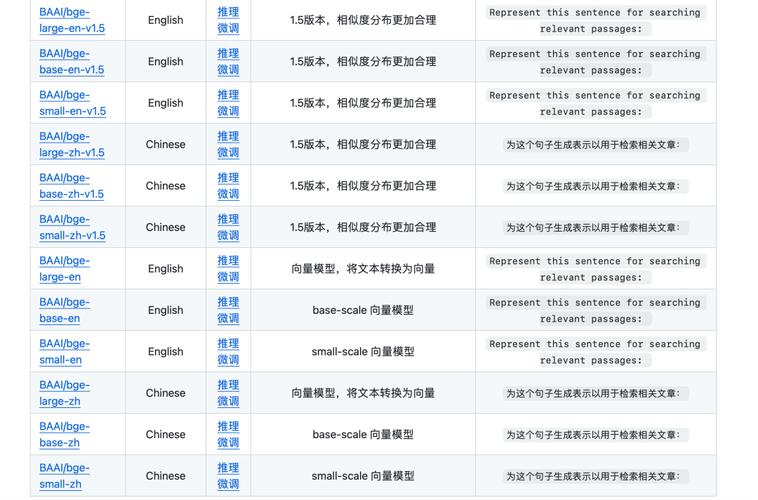Screen dimensions: 758x500
Task: Select English cell in bge-base-en row
Action: [x=166, y=310]
